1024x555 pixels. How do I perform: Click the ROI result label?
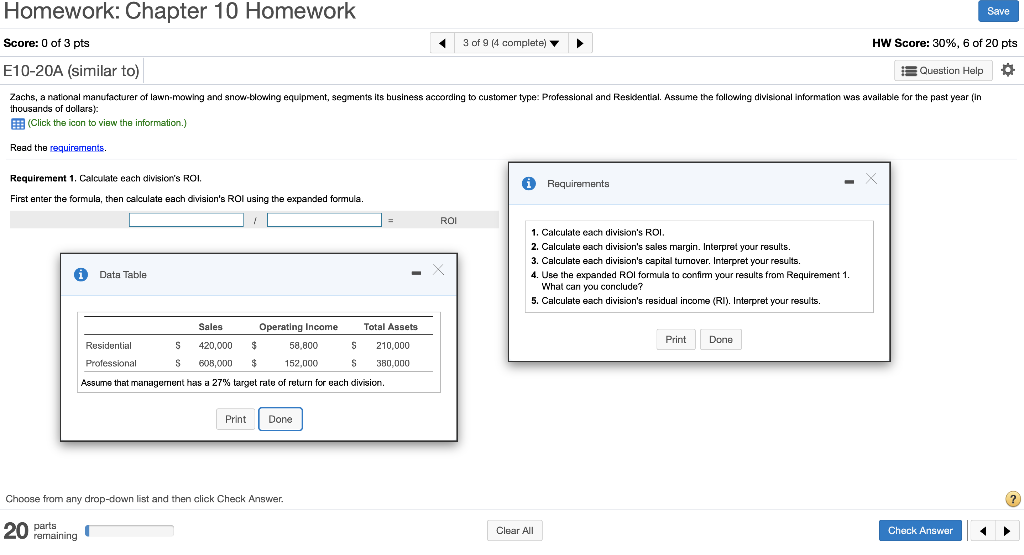[x=448, y=221]
